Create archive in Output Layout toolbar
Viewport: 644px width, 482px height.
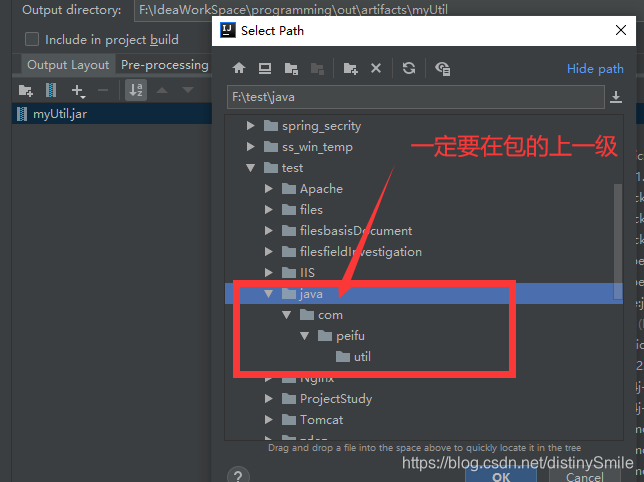tap(51, 90)
